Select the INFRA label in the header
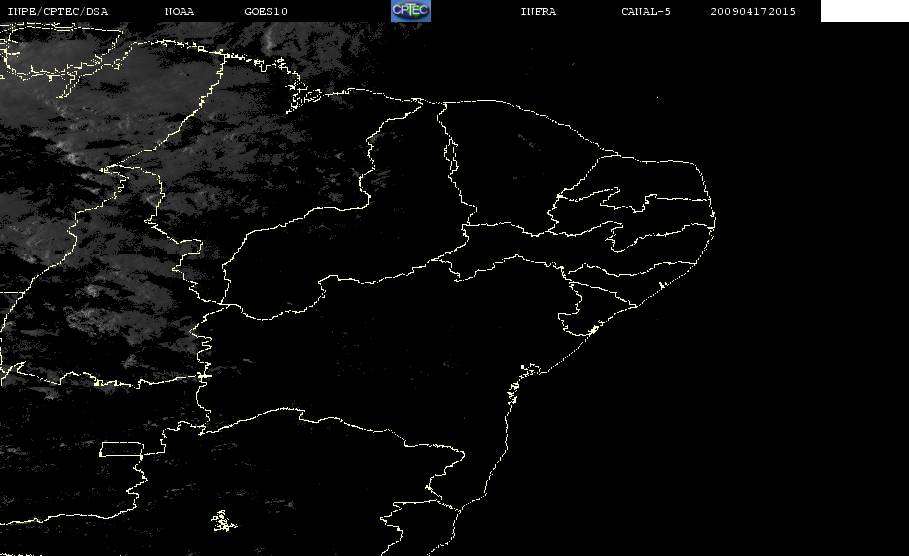The height and width of the screenshot is (556, 909). click(x=538, y=12)
